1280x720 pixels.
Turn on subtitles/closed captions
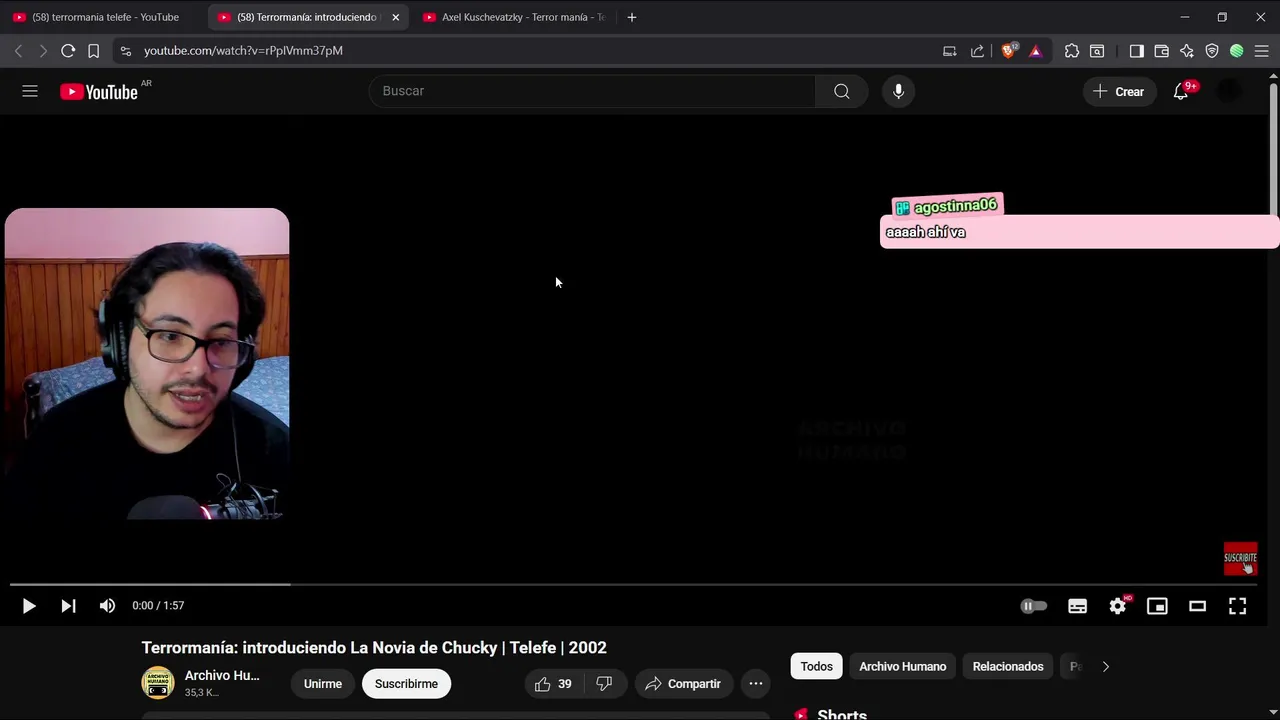(x=1077, y=606)
